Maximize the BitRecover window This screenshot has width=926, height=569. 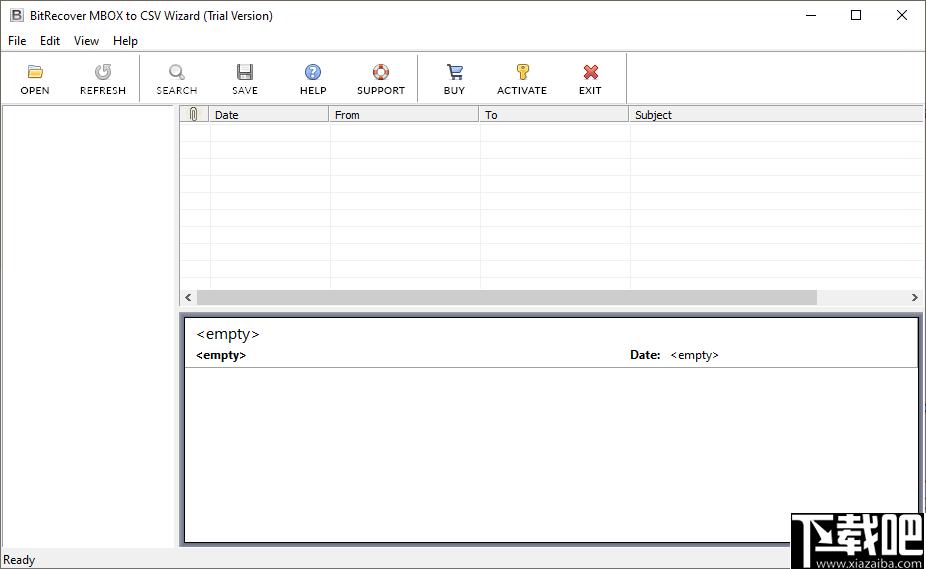click(x=856, y=15)
